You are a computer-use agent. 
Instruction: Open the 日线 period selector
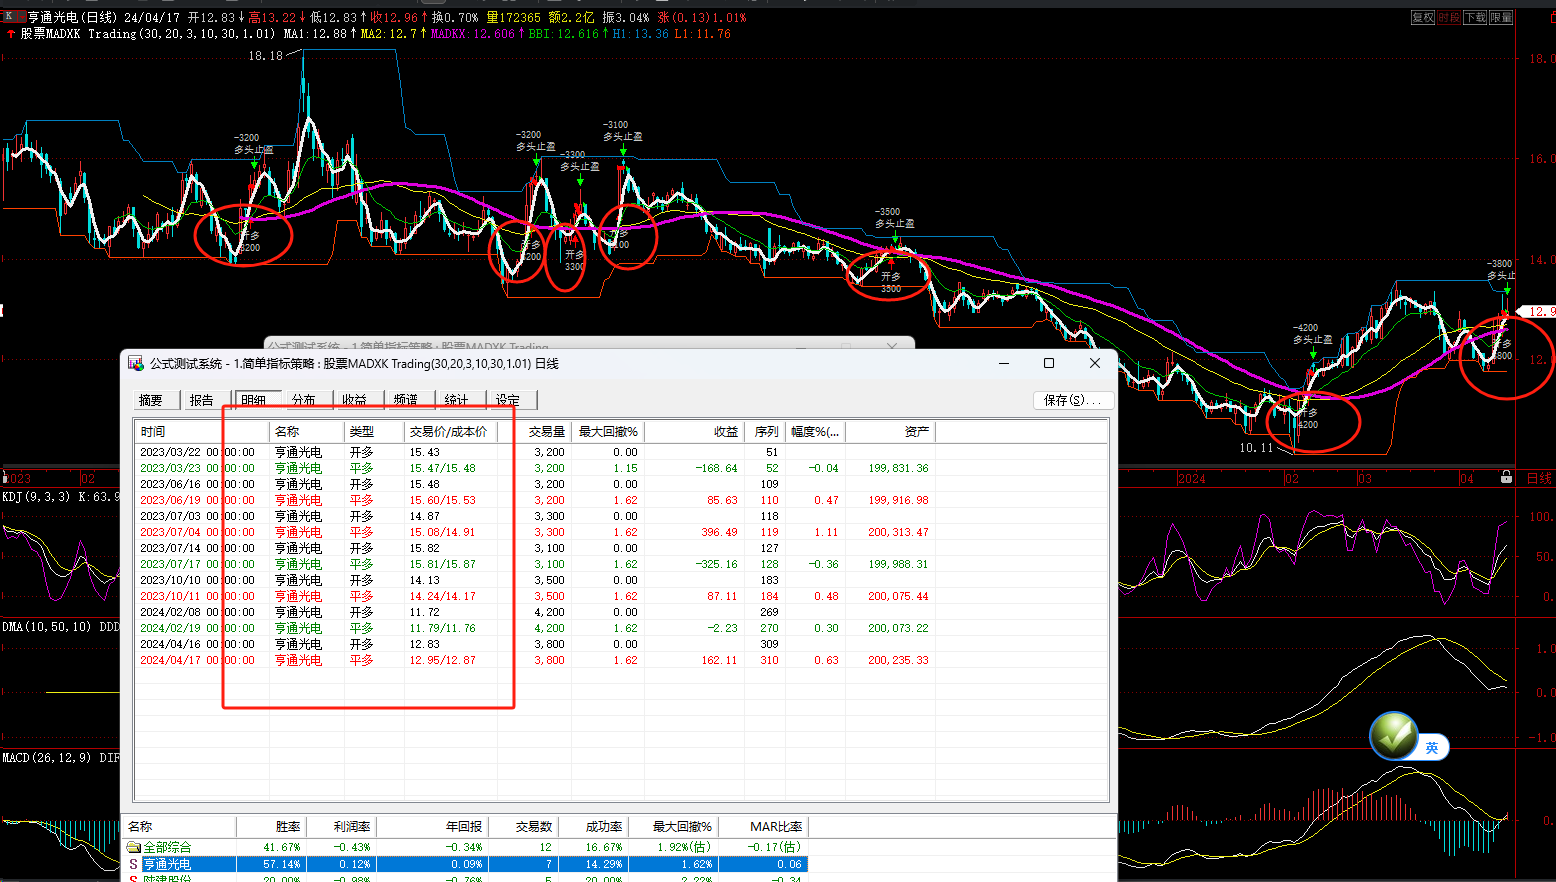(1539, 479)
